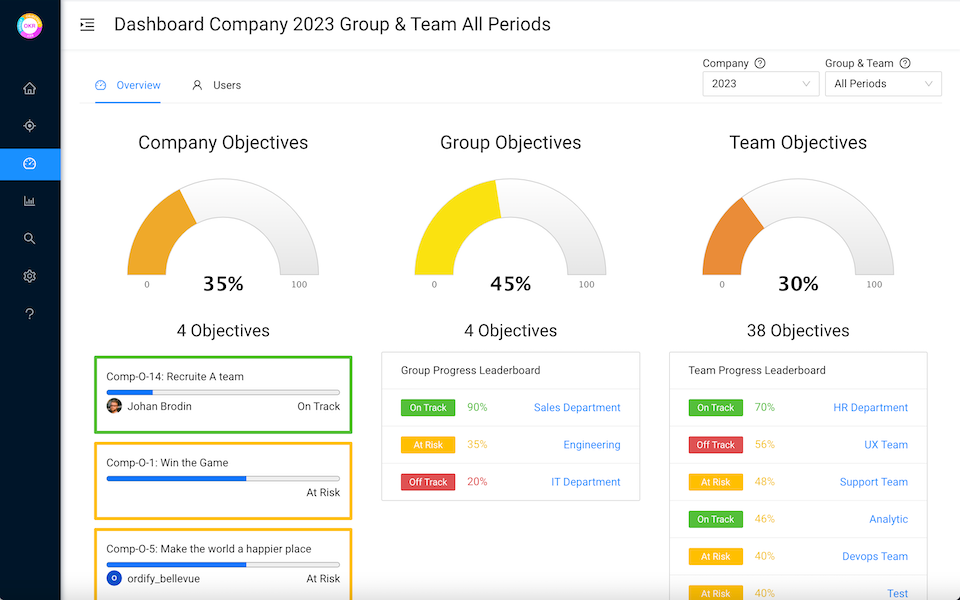
Task: Expand the All Periods dropdown
Action: pos(883,84)
